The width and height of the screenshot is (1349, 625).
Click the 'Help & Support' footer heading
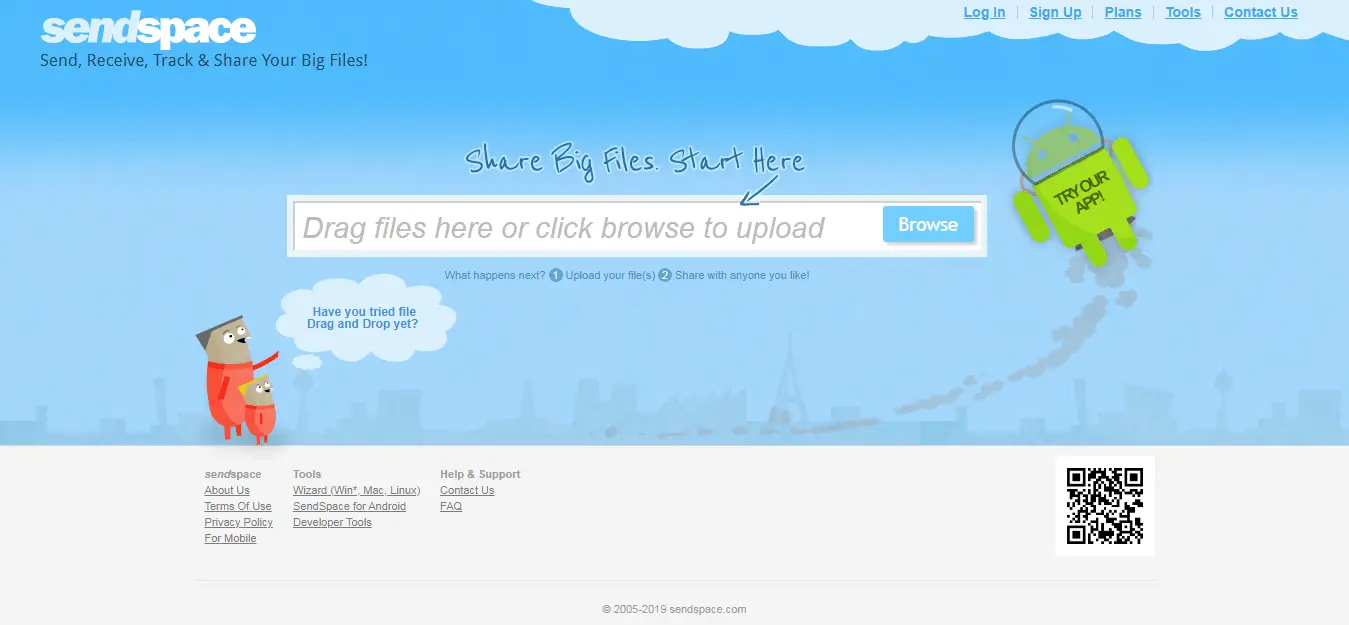[x=480, y=474]
